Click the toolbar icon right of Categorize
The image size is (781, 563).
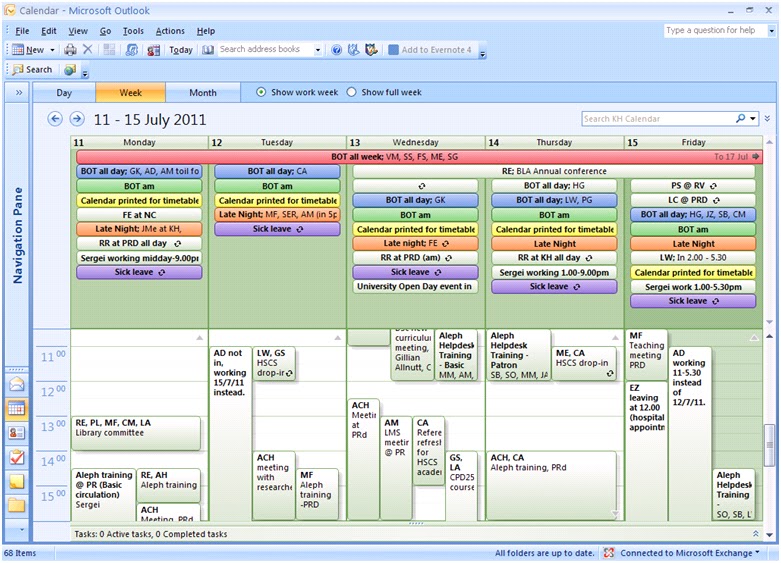tap(132, 50)
